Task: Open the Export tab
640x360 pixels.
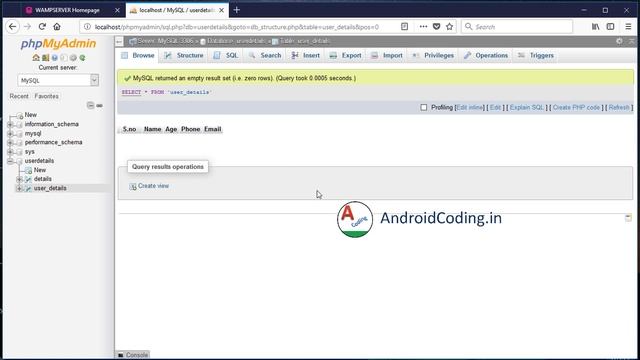Action: [x=346, y=56]
